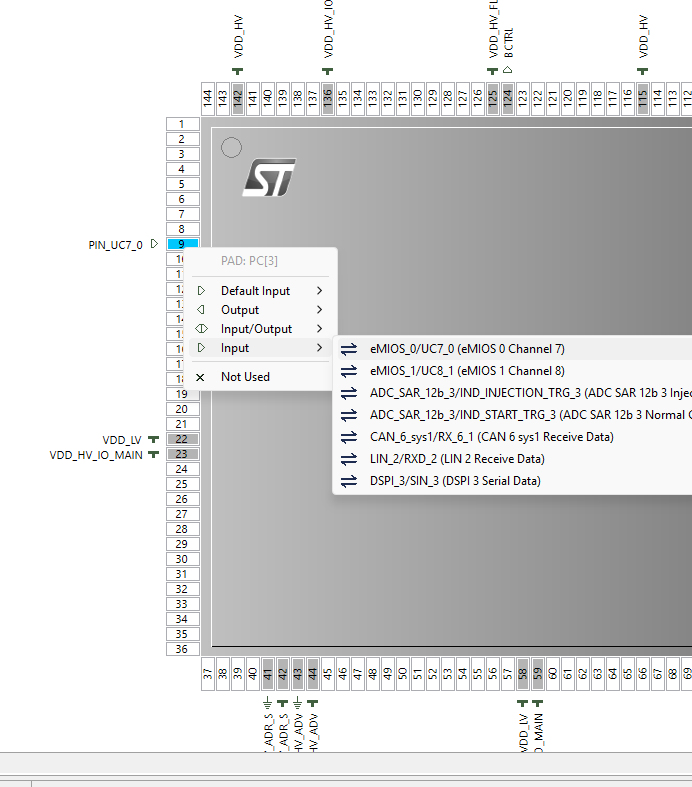Click power symbol icon at pin 23
Image resolution: width=692 pixels, height=787 pixels.
click(x=154, y=454)
